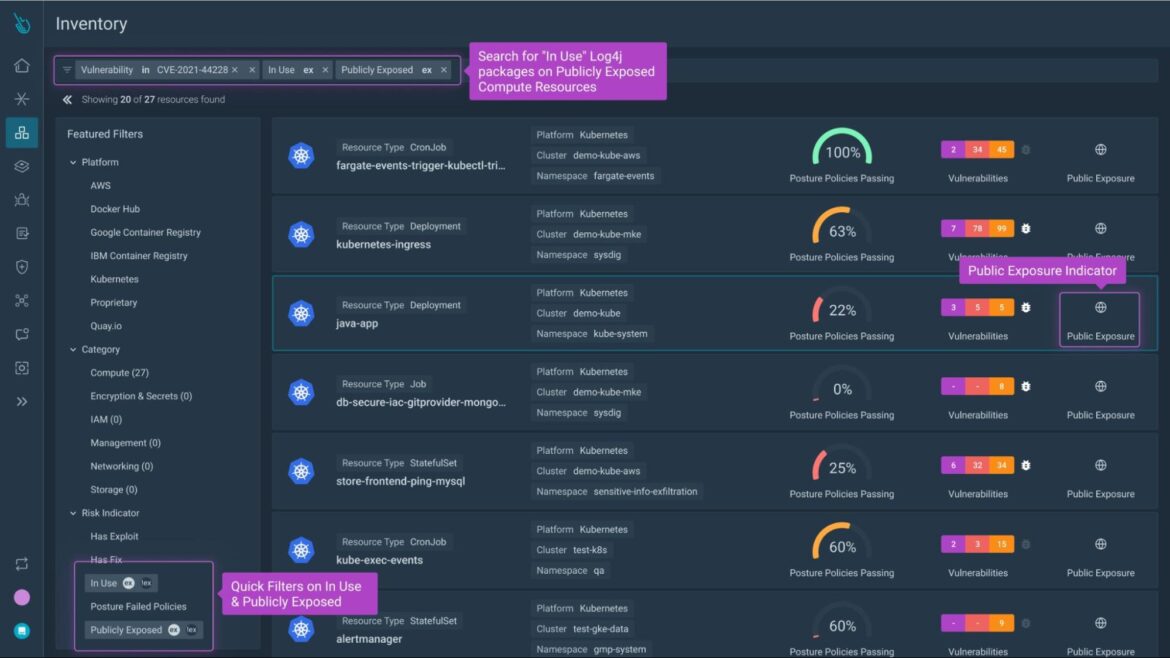Open the teal help chat icon

(22, 631)
